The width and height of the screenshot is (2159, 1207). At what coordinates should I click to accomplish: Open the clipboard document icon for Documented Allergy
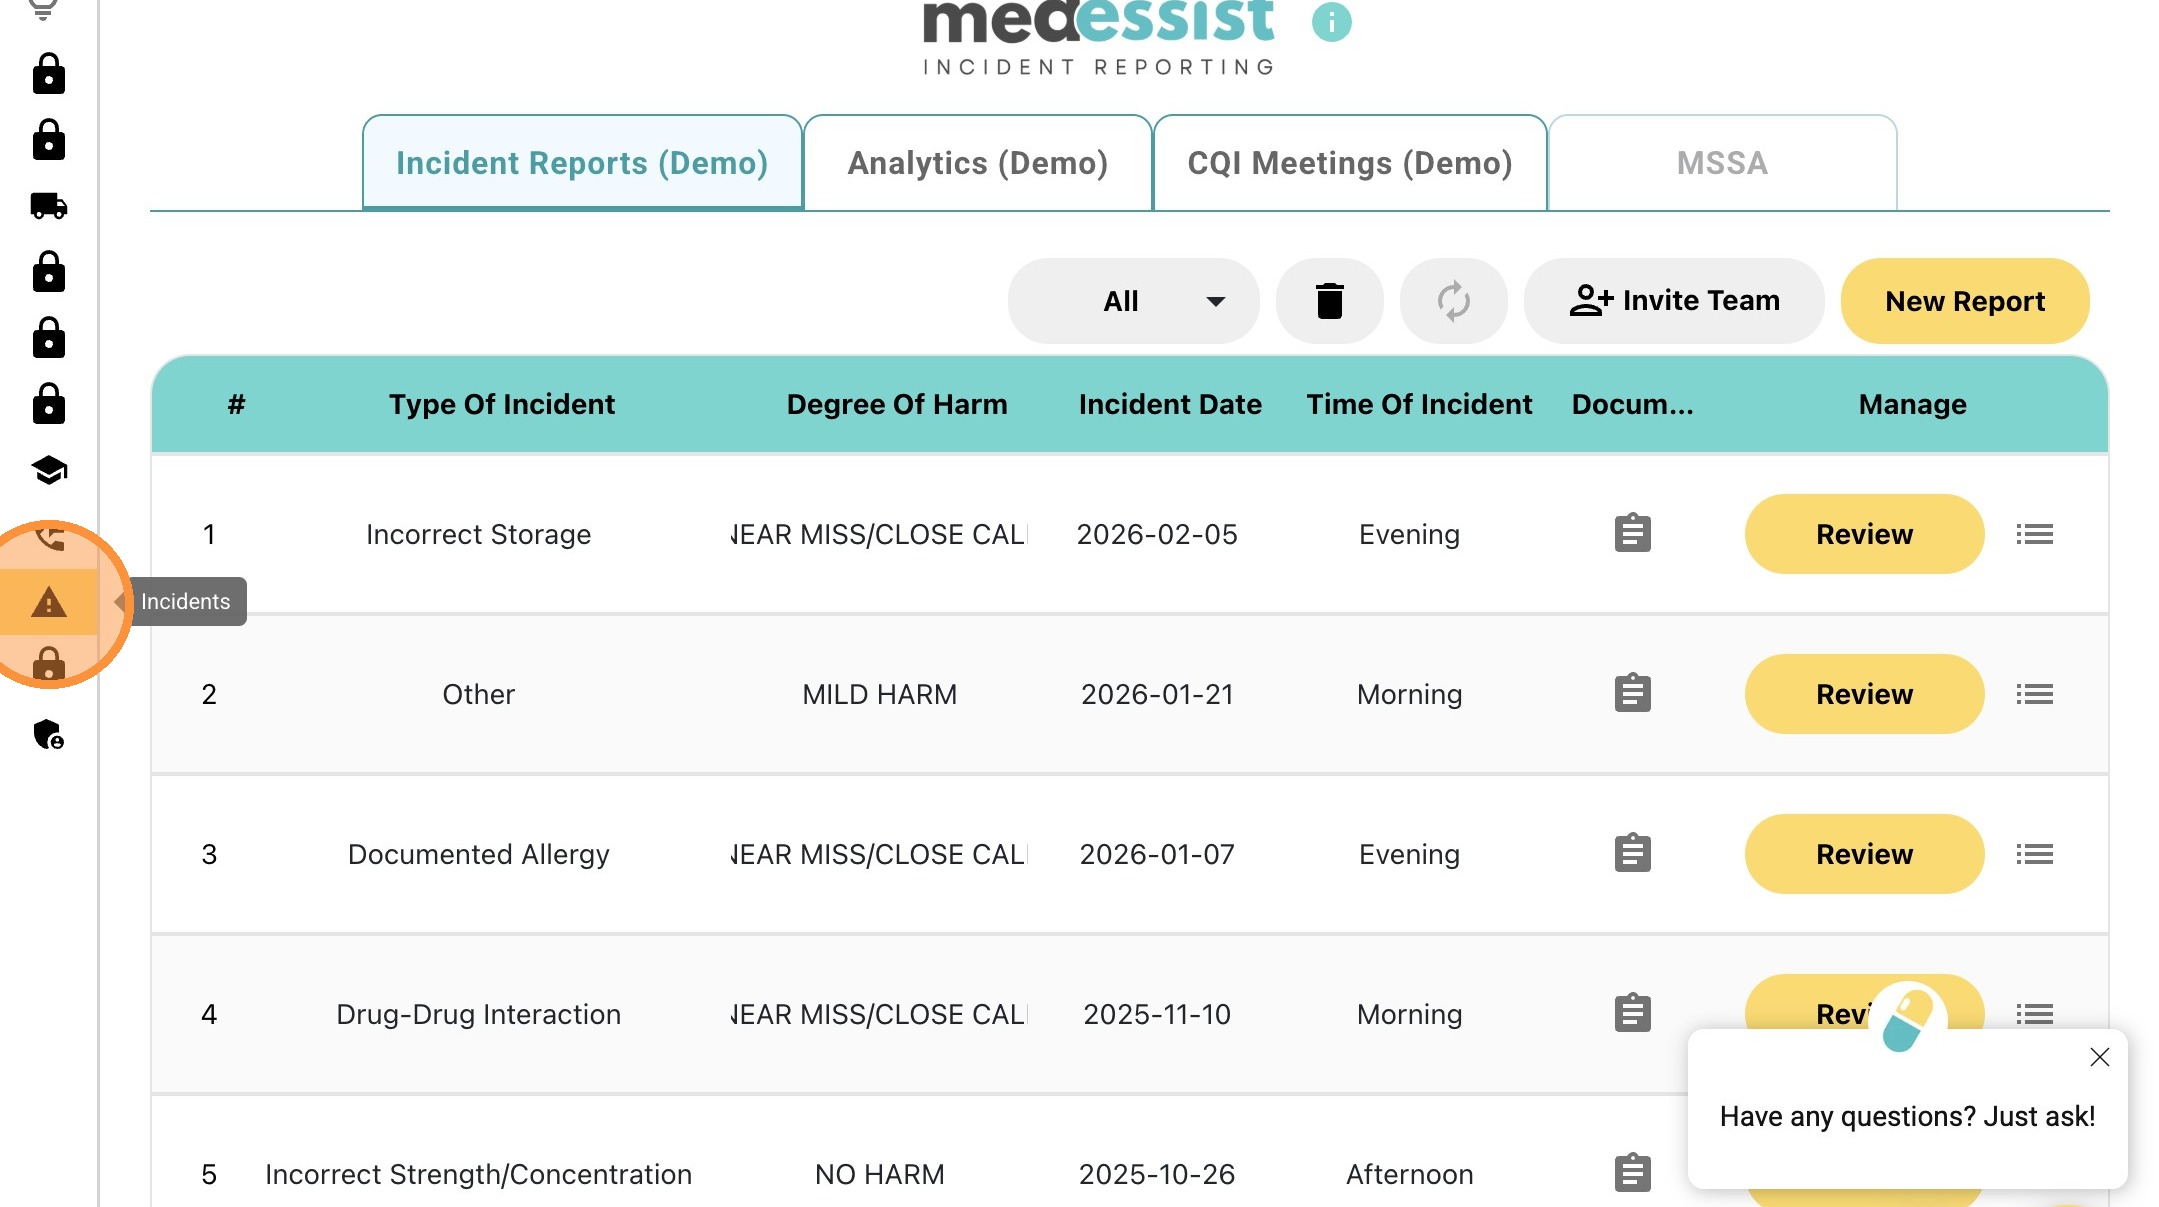[x=1632, y=854]
